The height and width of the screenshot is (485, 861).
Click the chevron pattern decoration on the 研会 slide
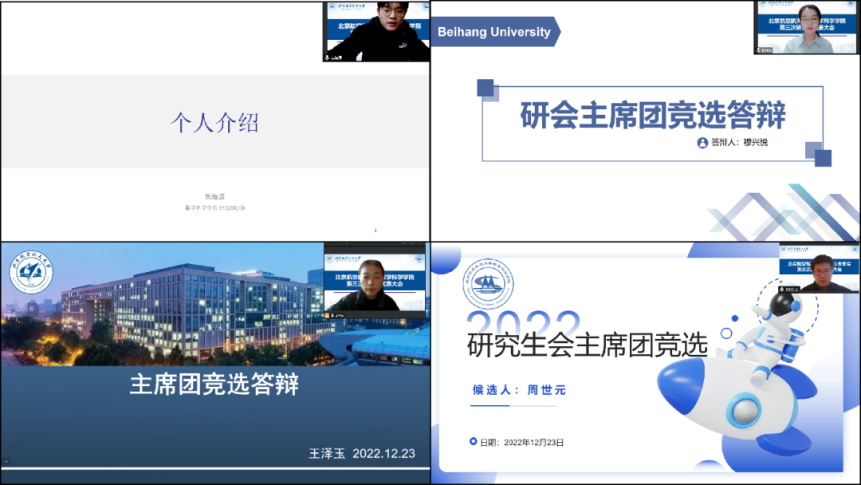click(x=778, y=212)
